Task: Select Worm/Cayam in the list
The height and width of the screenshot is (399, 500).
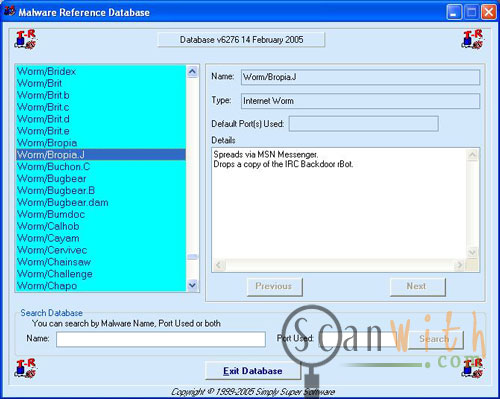Action: (101, 238)
